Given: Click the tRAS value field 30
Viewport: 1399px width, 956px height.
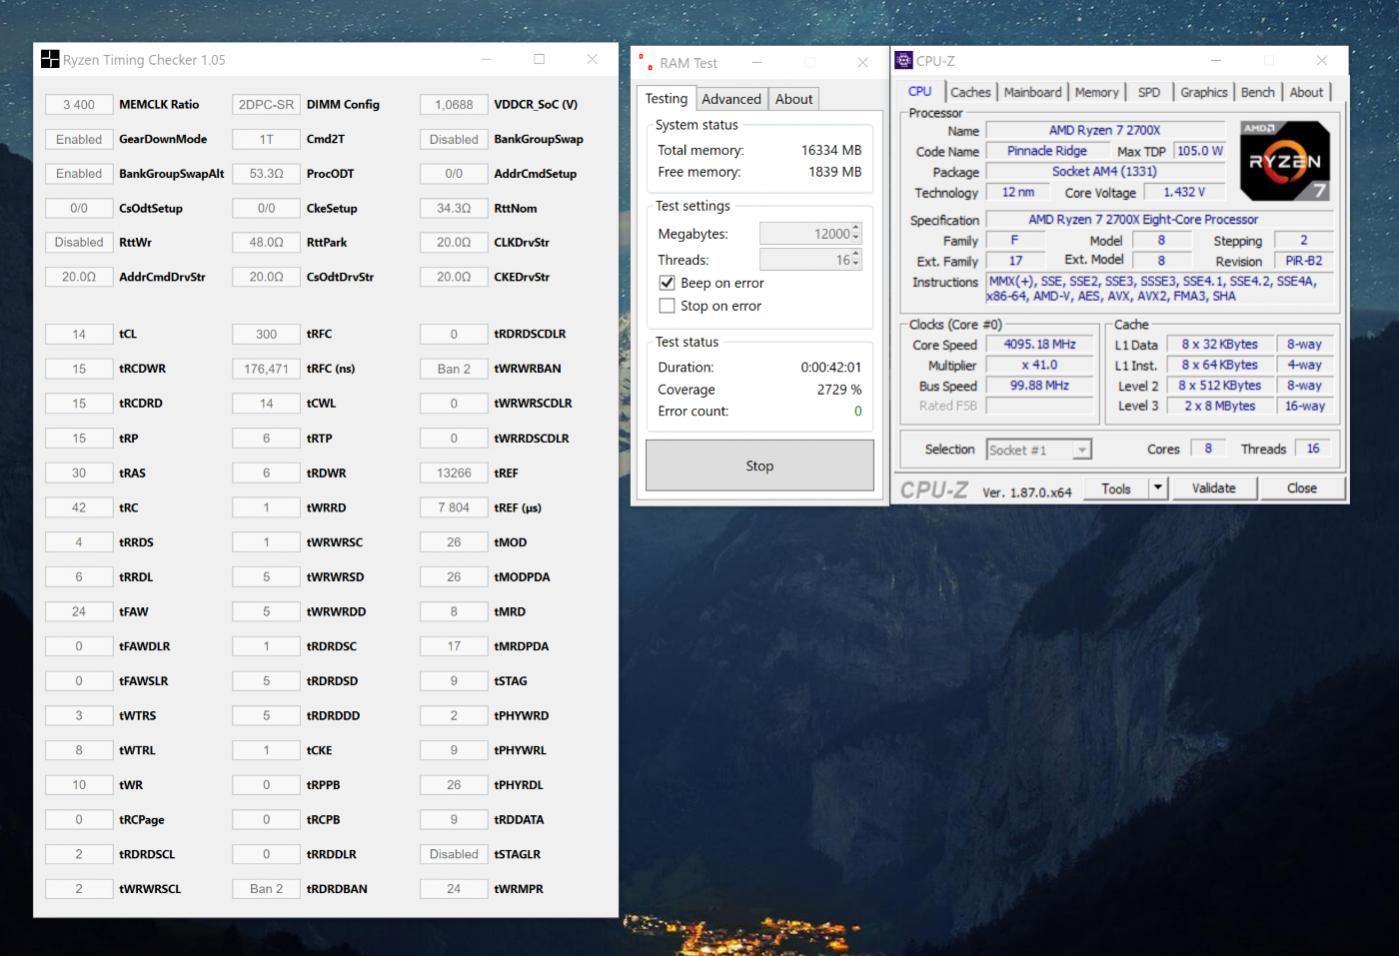Looking at the screenshot, I should tap(79, 473).
